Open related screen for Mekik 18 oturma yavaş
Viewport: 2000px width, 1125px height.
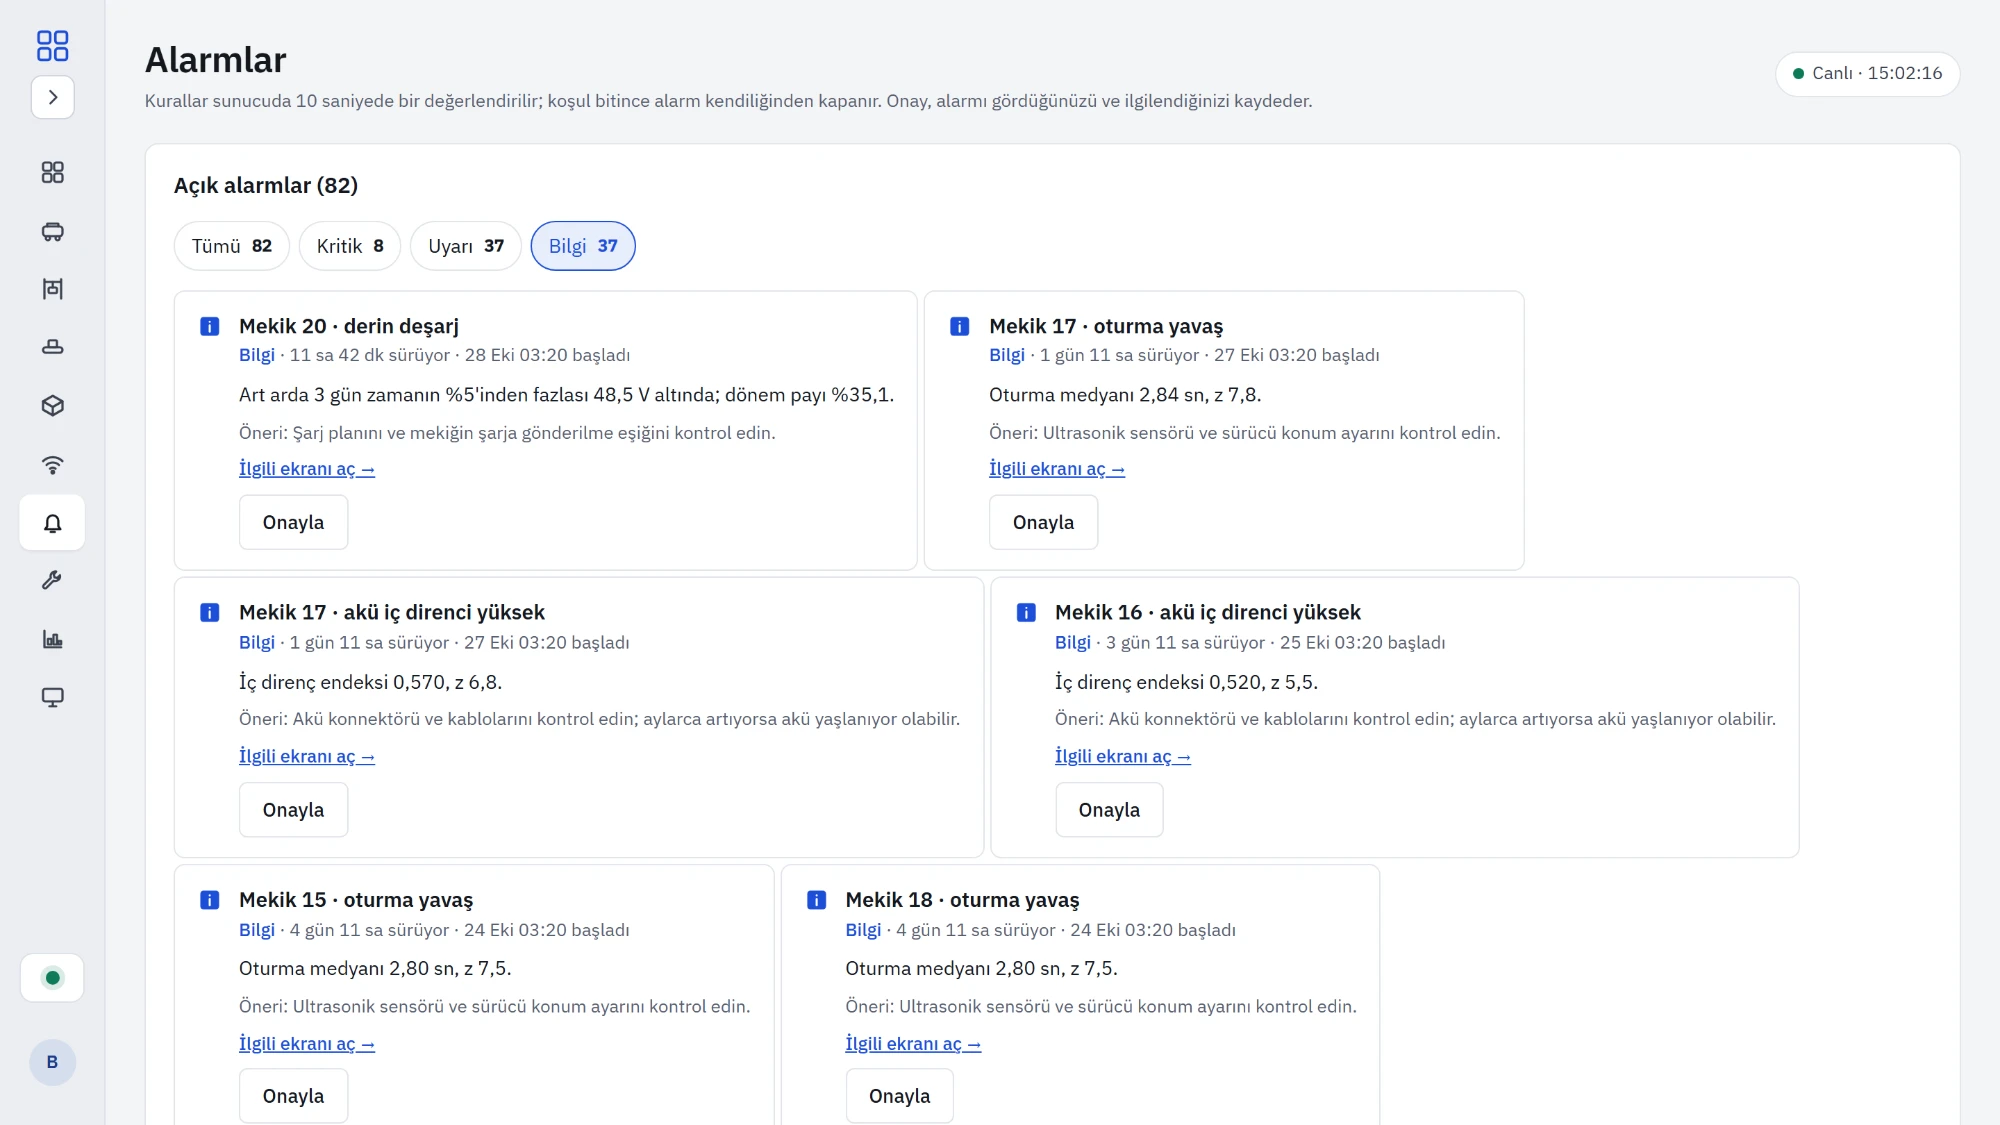pos(913,1044)
